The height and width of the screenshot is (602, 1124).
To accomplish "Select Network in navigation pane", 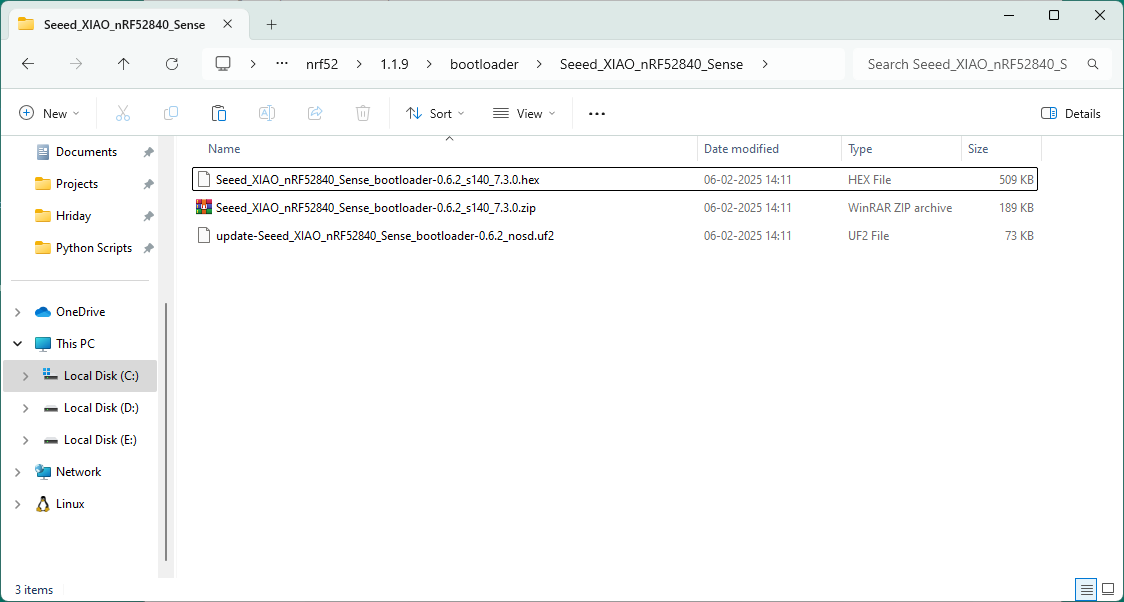I will click(78, 472).
